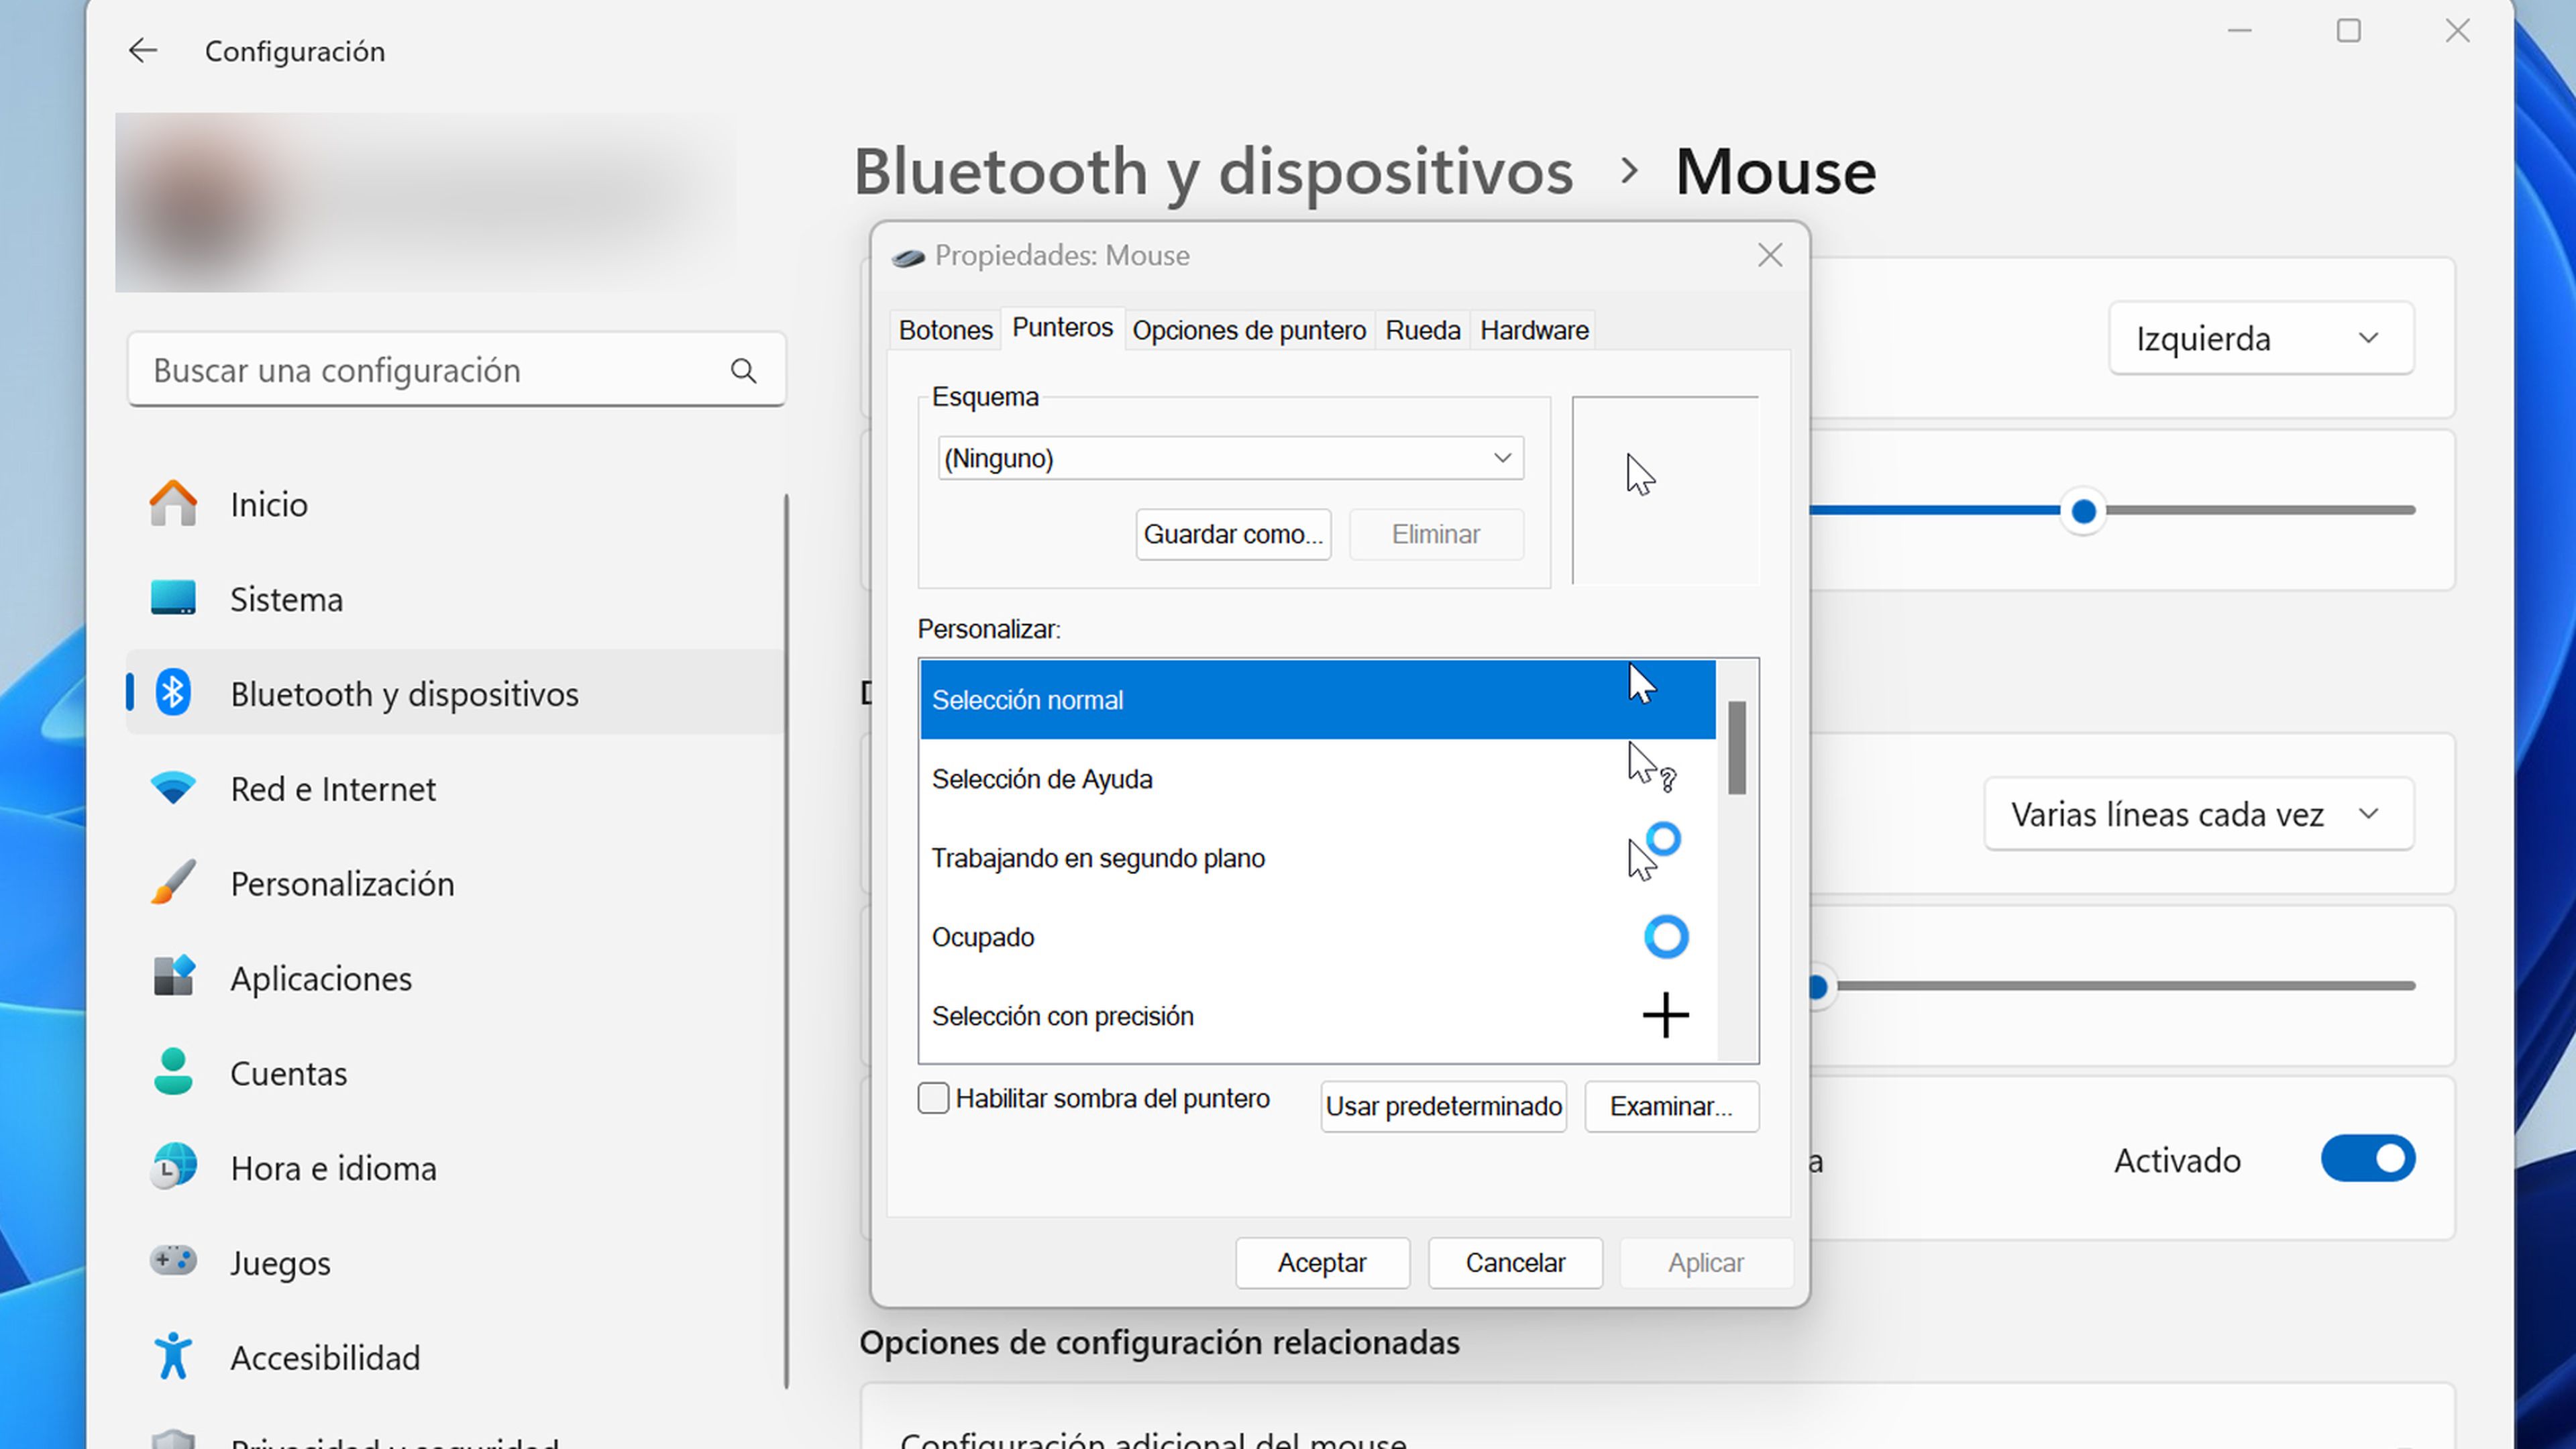
Task: Open the Varias líneas cada vez dropdown
Action: click(2199, 814)
